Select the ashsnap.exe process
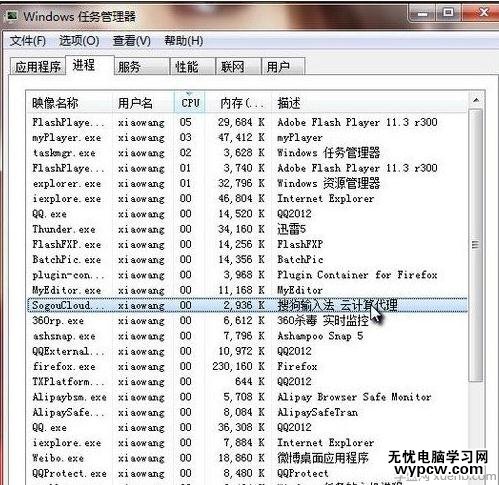This screenshot has height=485, width=499. (247, 336)
